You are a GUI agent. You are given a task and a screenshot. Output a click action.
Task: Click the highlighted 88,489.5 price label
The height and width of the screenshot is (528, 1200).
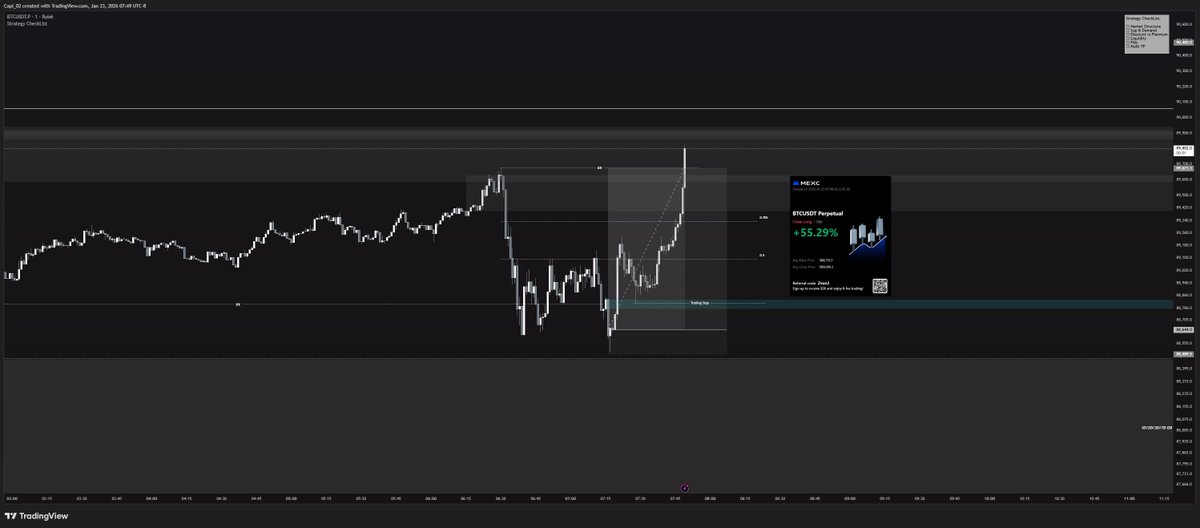[x=1184, y=354]
